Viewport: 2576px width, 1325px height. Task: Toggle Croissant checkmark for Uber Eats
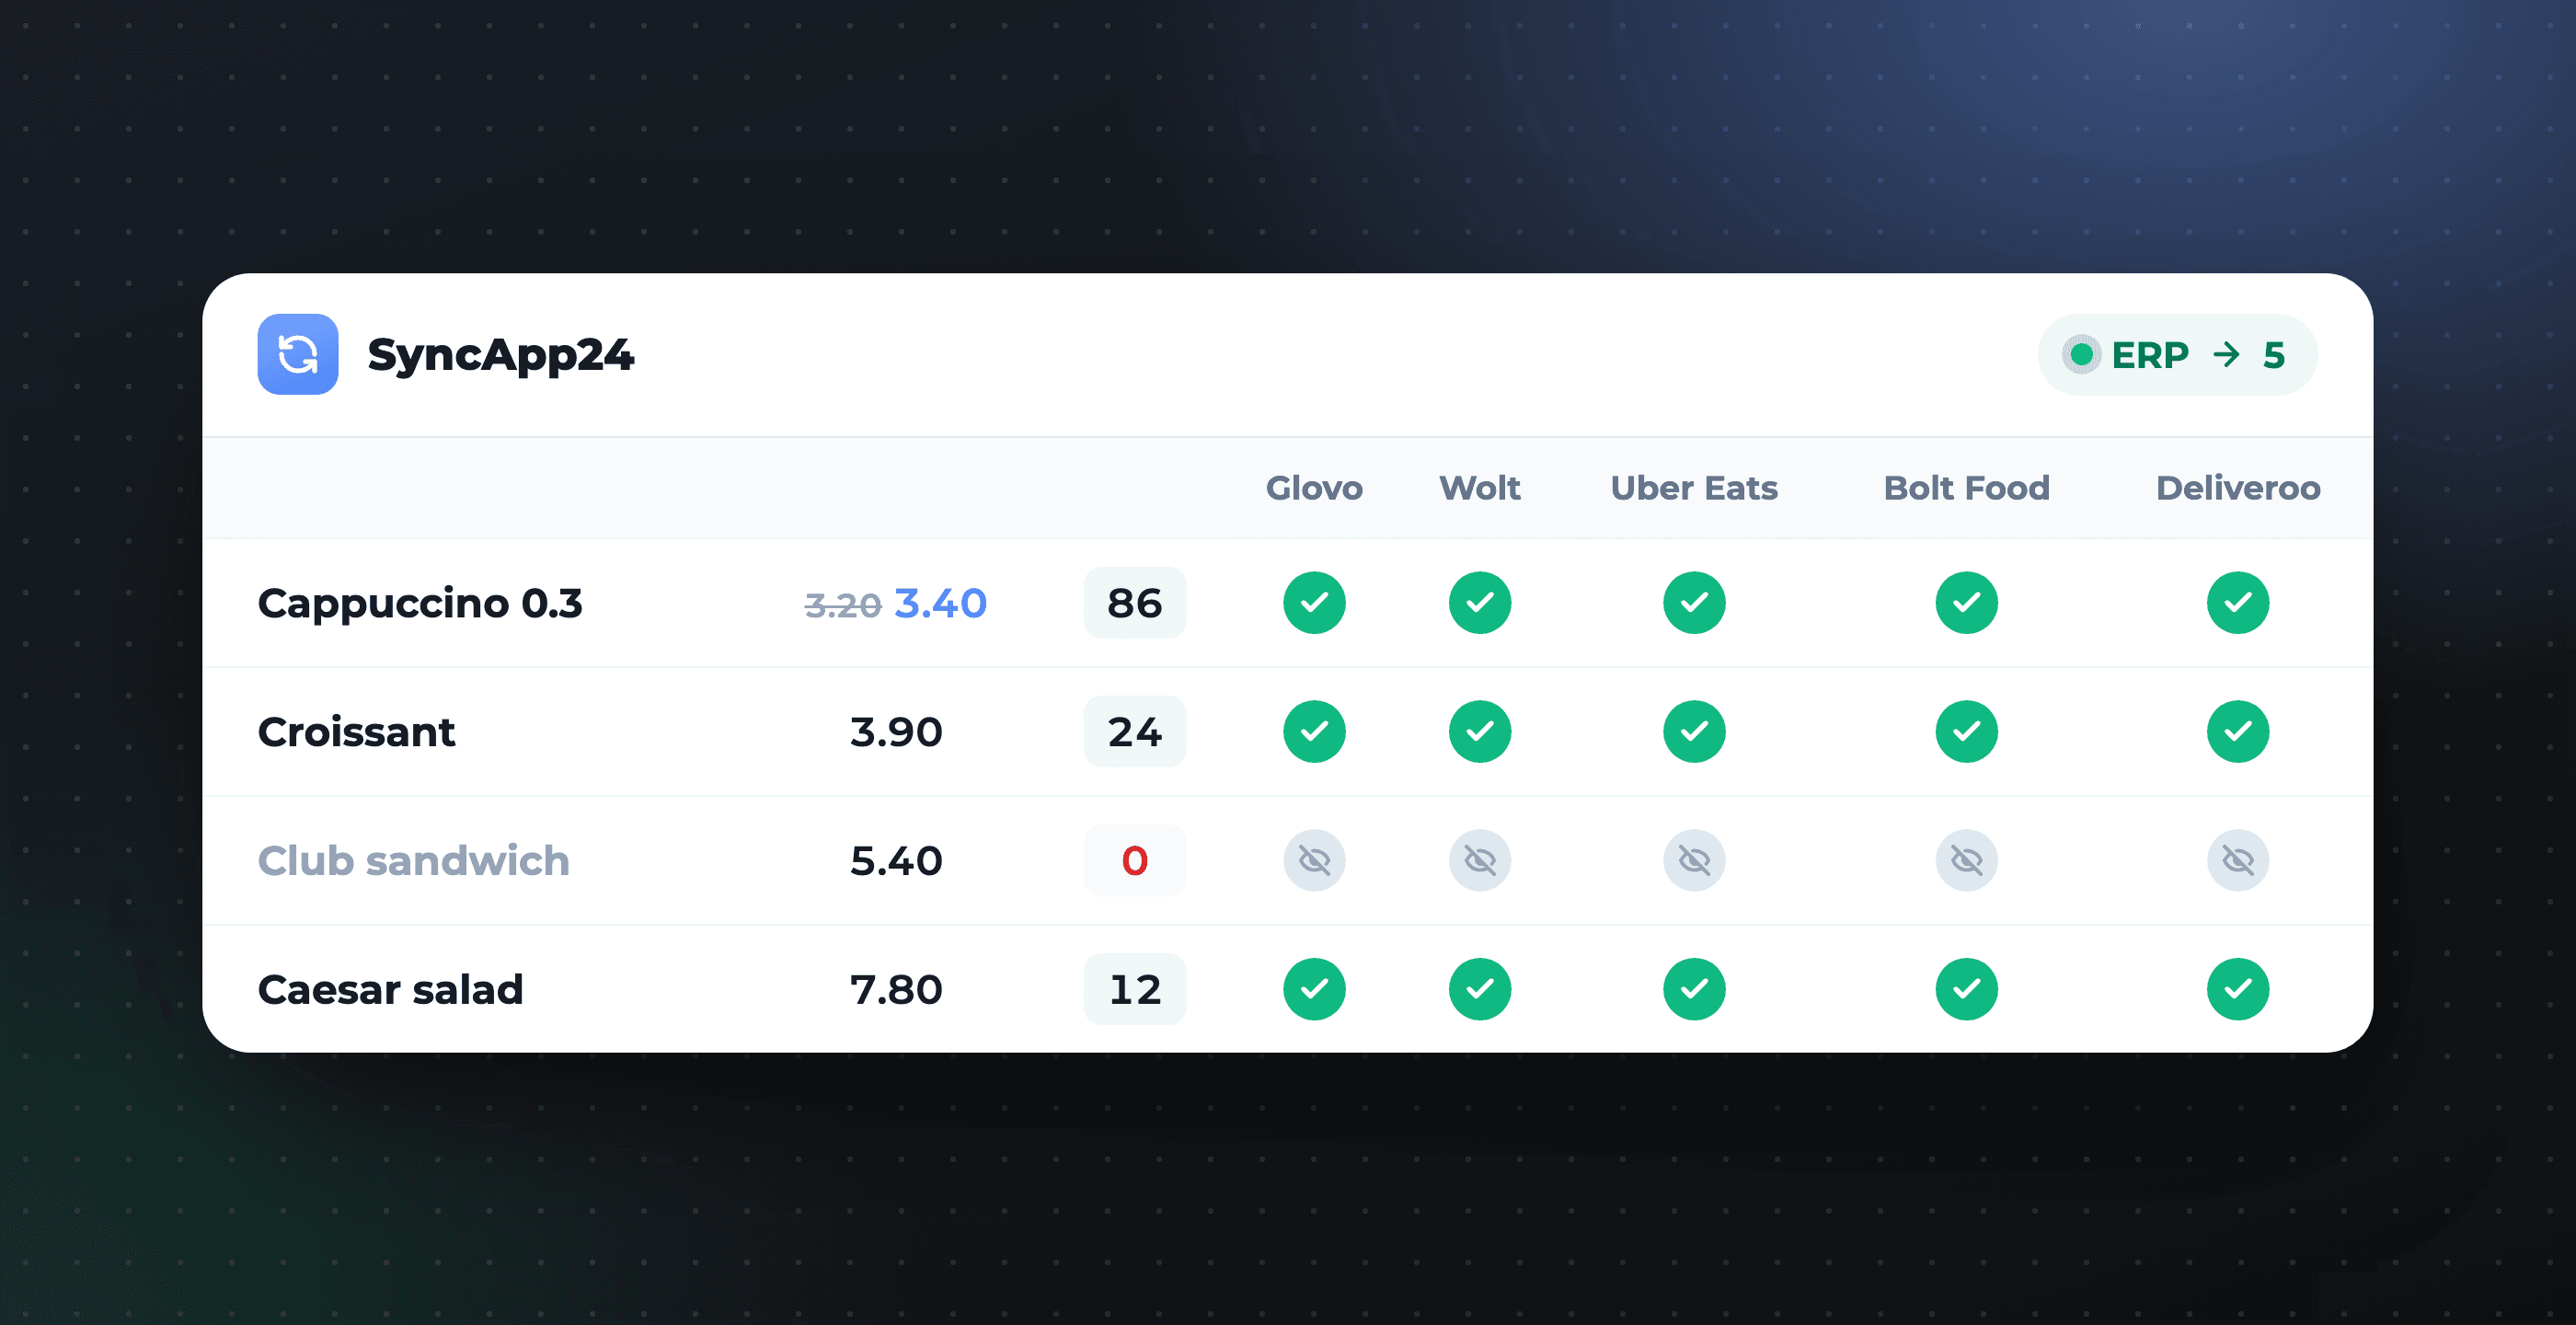[x=1694, y=732]
